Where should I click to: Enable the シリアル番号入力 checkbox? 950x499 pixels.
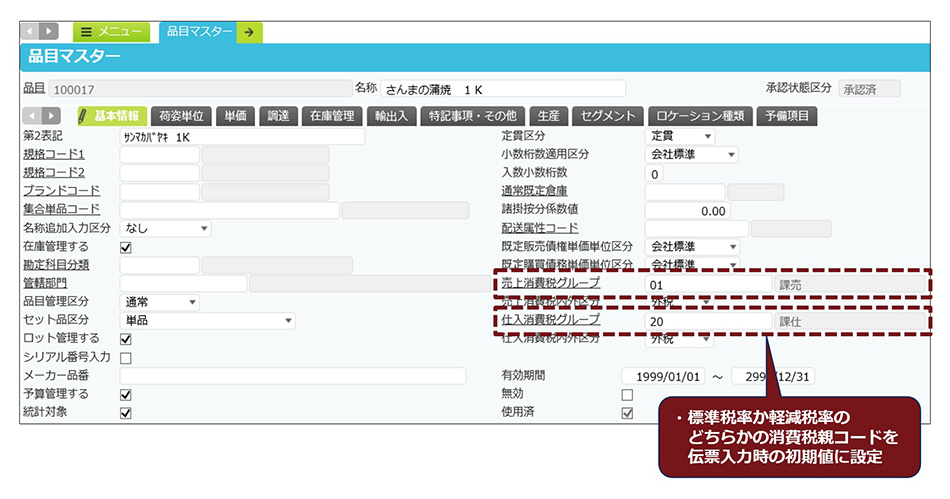point(126,358)
